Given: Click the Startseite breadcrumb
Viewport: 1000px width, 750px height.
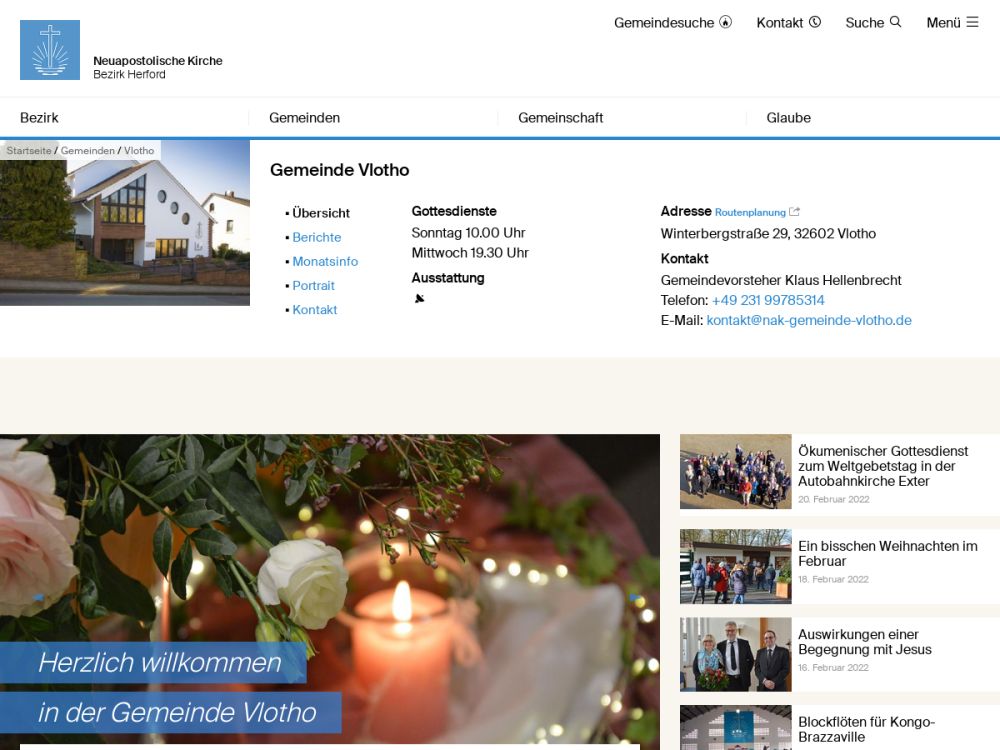Looking at the screenshot, I should [x=29, y=151].
